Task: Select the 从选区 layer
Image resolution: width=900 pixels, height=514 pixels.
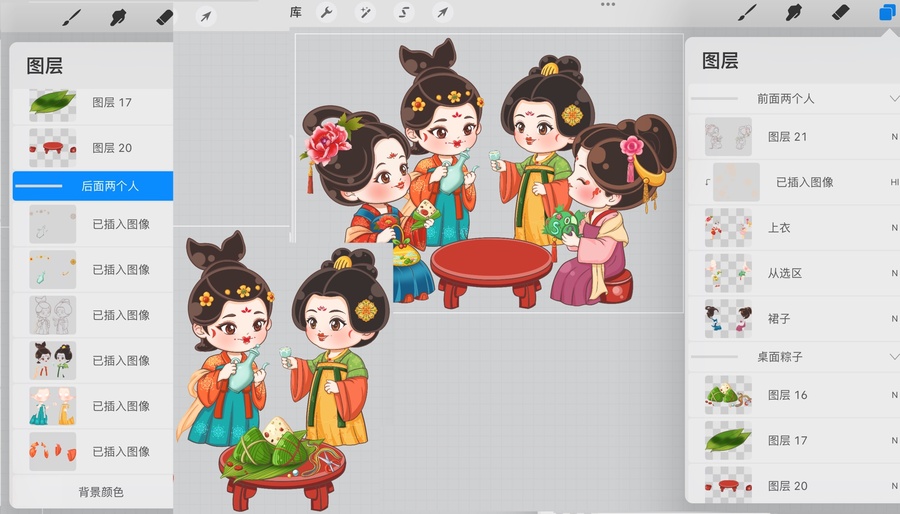Action: (793, 273)
